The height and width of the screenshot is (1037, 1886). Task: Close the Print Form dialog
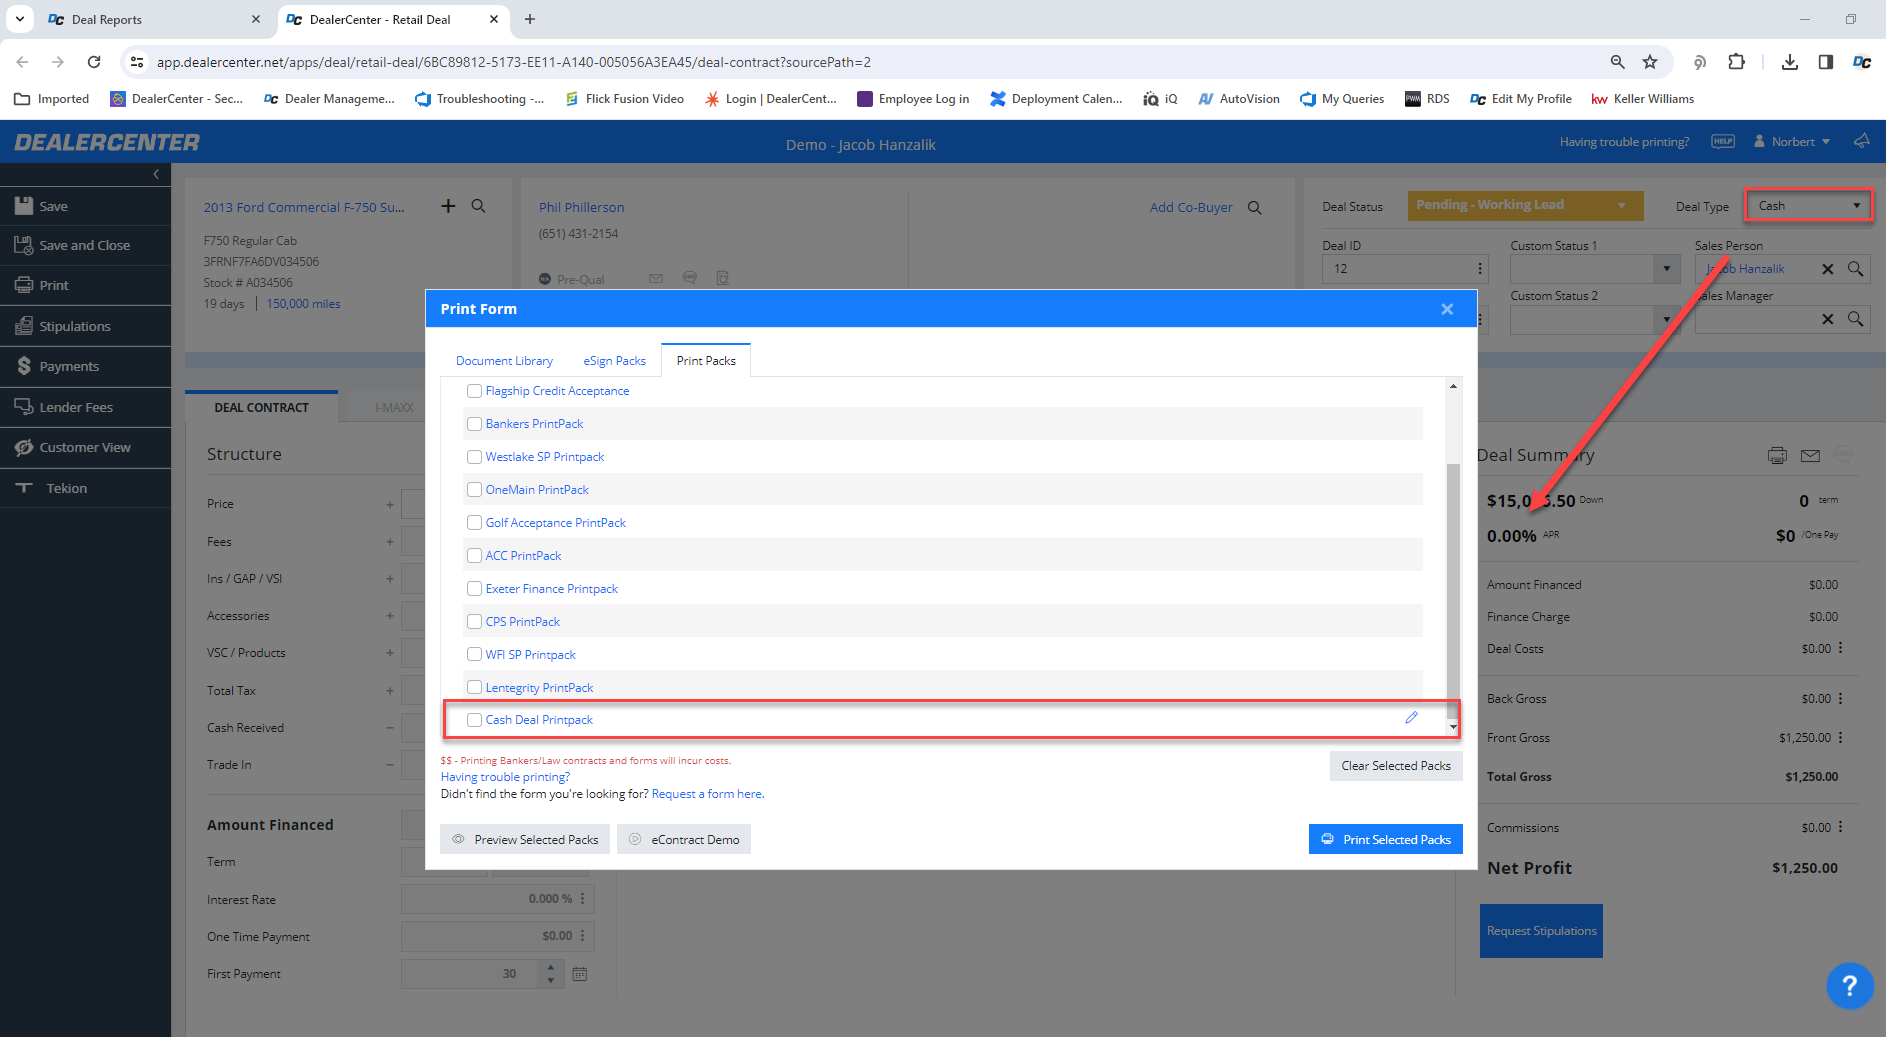point(1447,309)
